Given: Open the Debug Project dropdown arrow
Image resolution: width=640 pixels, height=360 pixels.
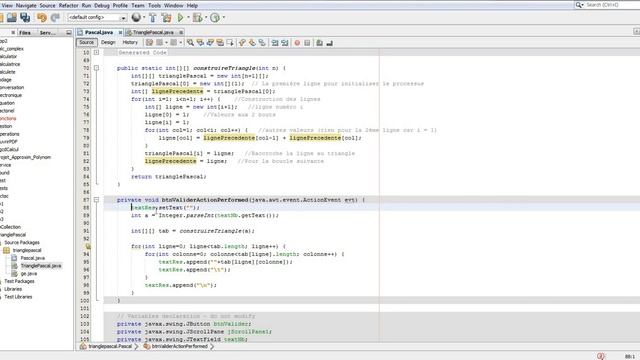Looking at the screenshot, I should (x=206, y=18).
